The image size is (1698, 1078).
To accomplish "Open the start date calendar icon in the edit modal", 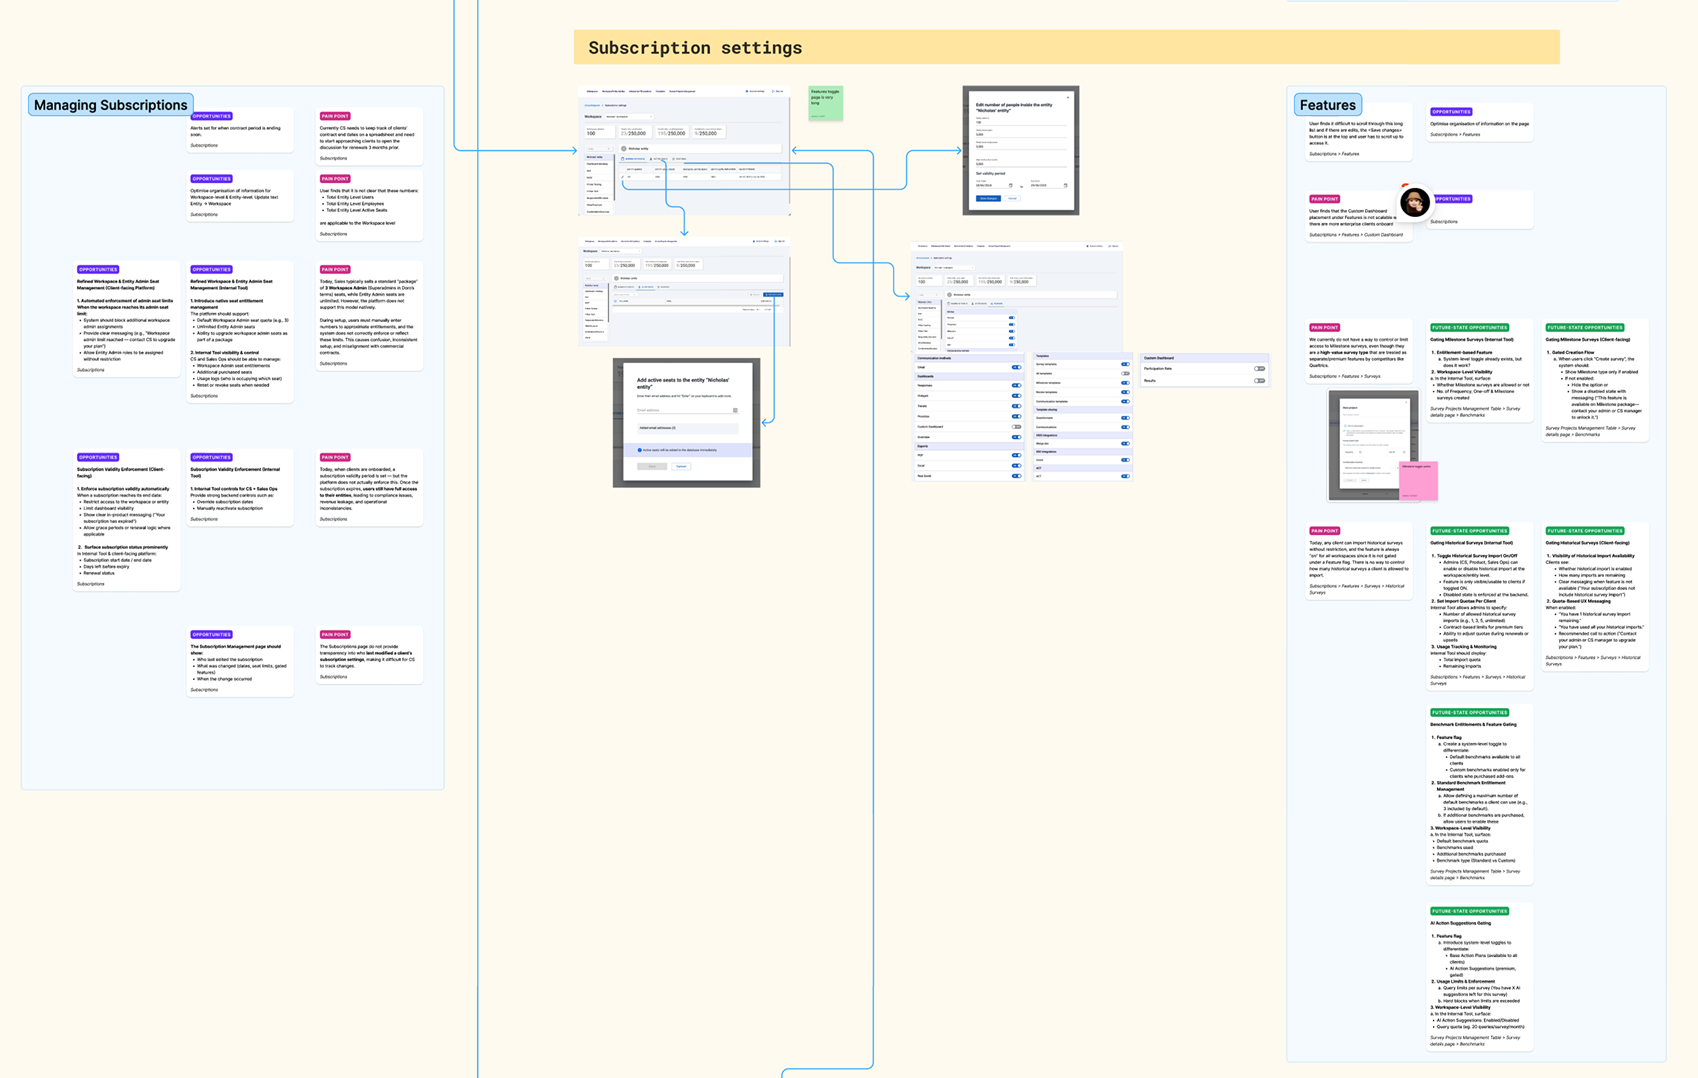I will (x=1011, y=186).
